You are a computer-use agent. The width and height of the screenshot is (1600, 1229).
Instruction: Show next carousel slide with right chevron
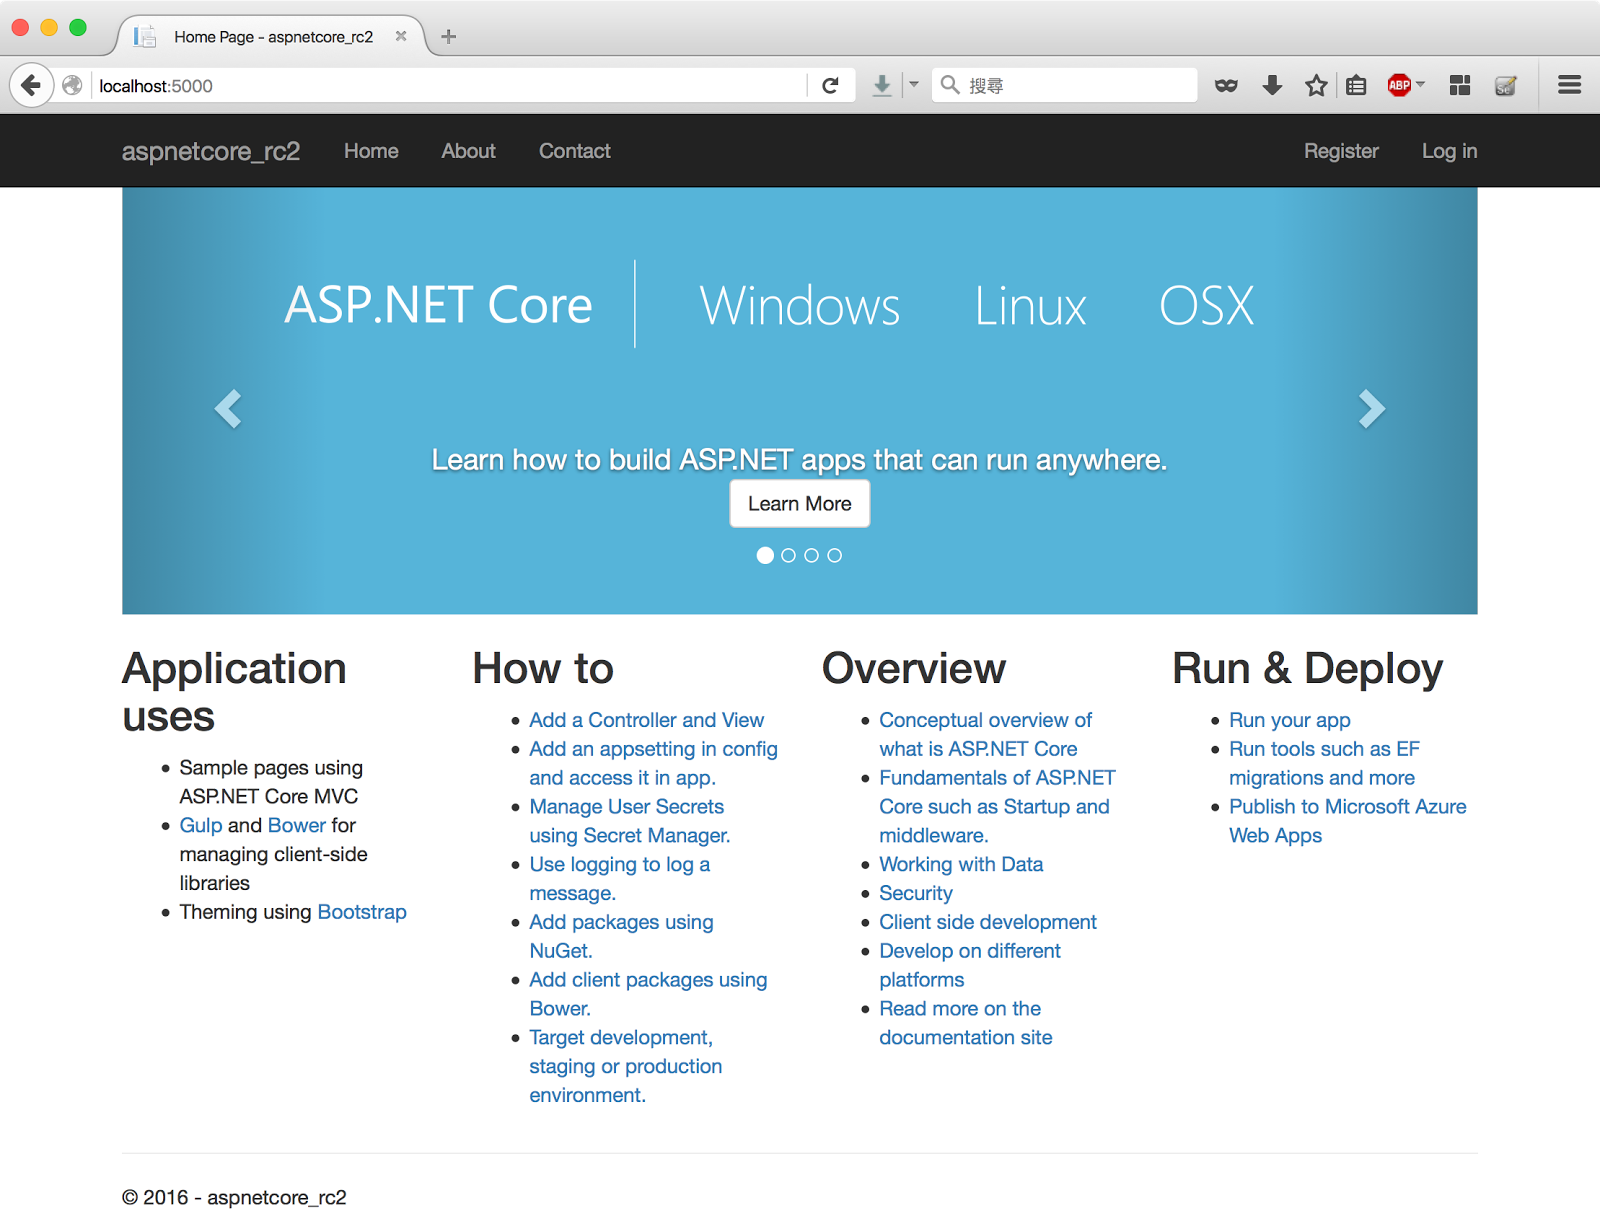tap(1372, 408)
